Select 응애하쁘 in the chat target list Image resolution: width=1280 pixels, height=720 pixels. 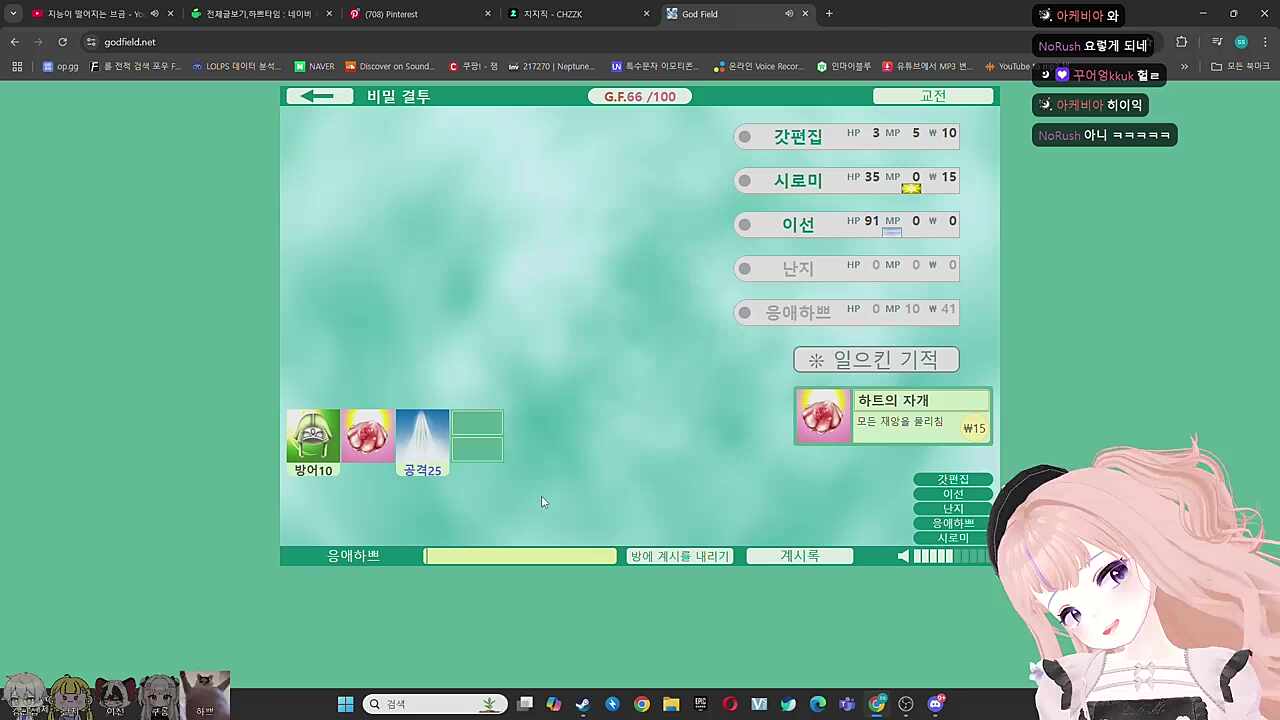click(953, 523)
